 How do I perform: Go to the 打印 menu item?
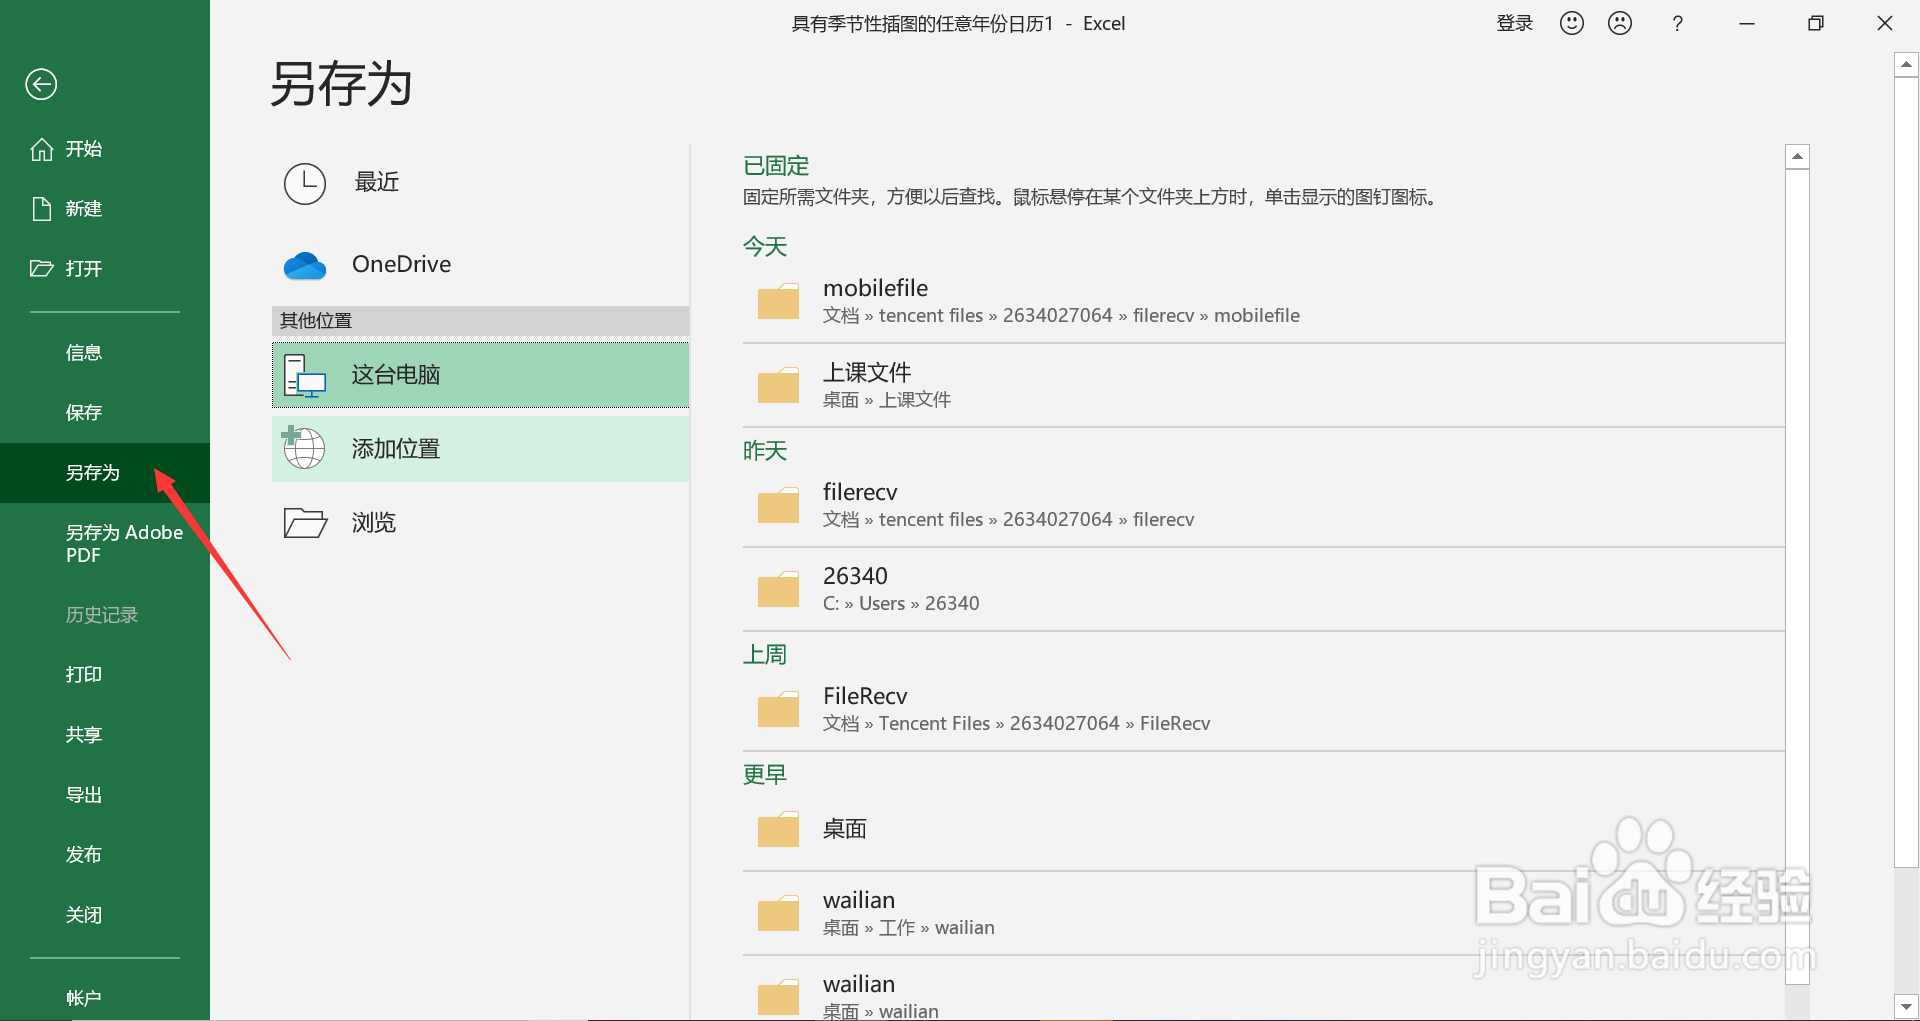coord(84,675)
